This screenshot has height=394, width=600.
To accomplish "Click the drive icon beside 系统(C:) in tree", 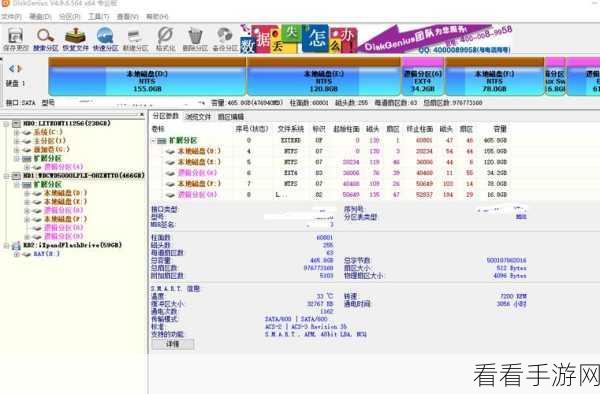I will point(26,132).
